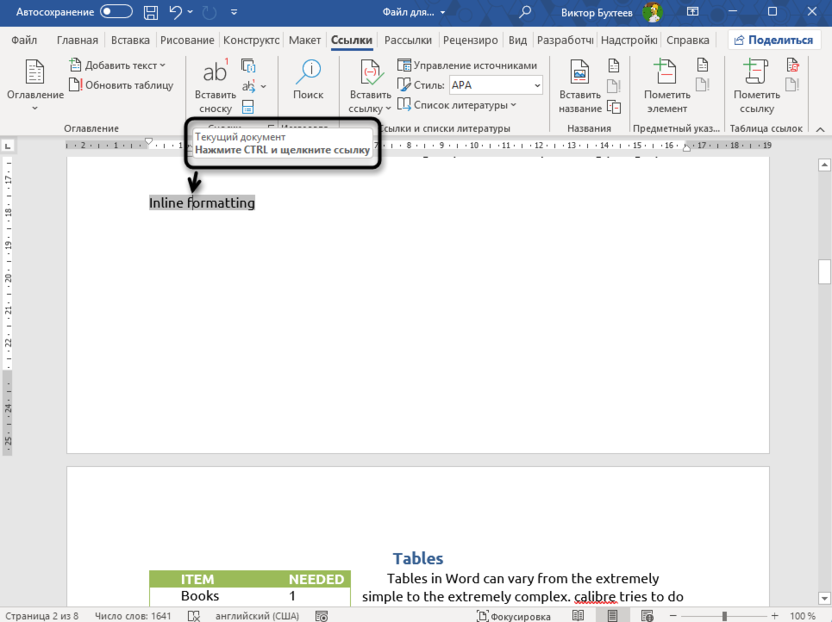
Task: Click Insert Footnote icon
Action: coord(215,84)
